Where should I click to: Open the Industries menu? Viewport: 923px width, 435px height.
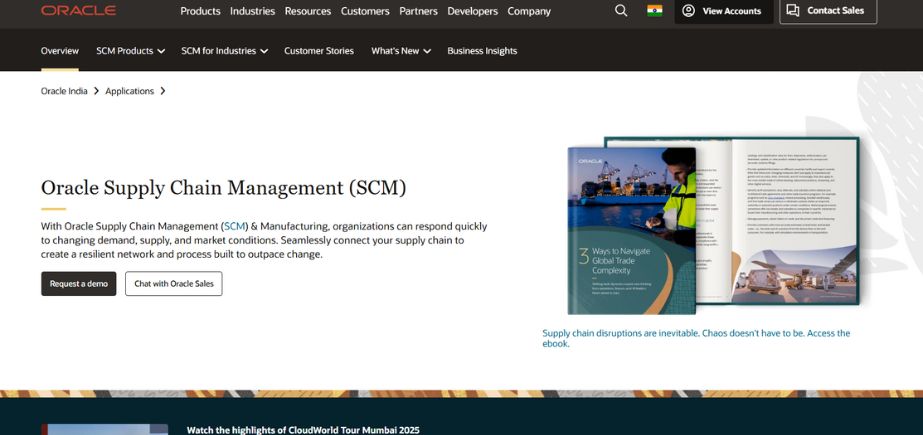click(x=253, y=11)
